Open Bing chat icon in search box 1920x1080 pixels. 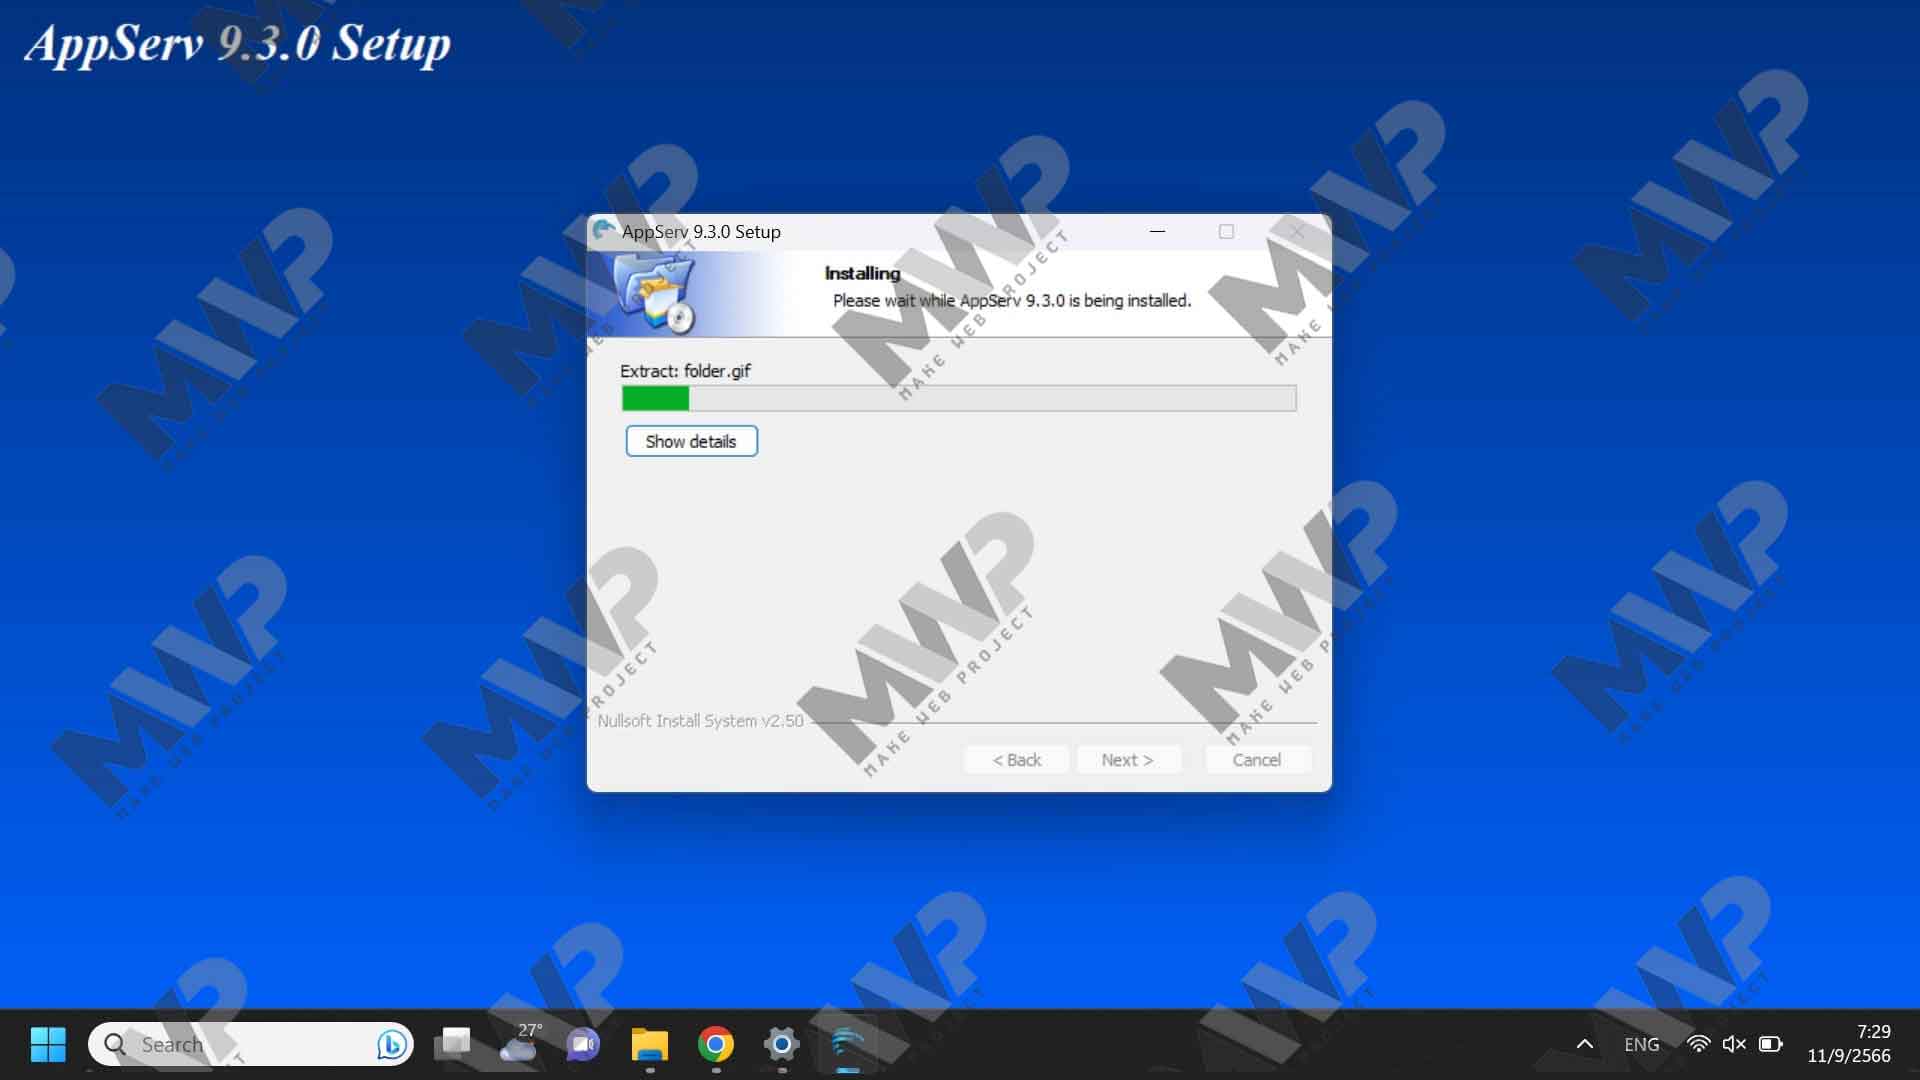[x=391, y=1044]
